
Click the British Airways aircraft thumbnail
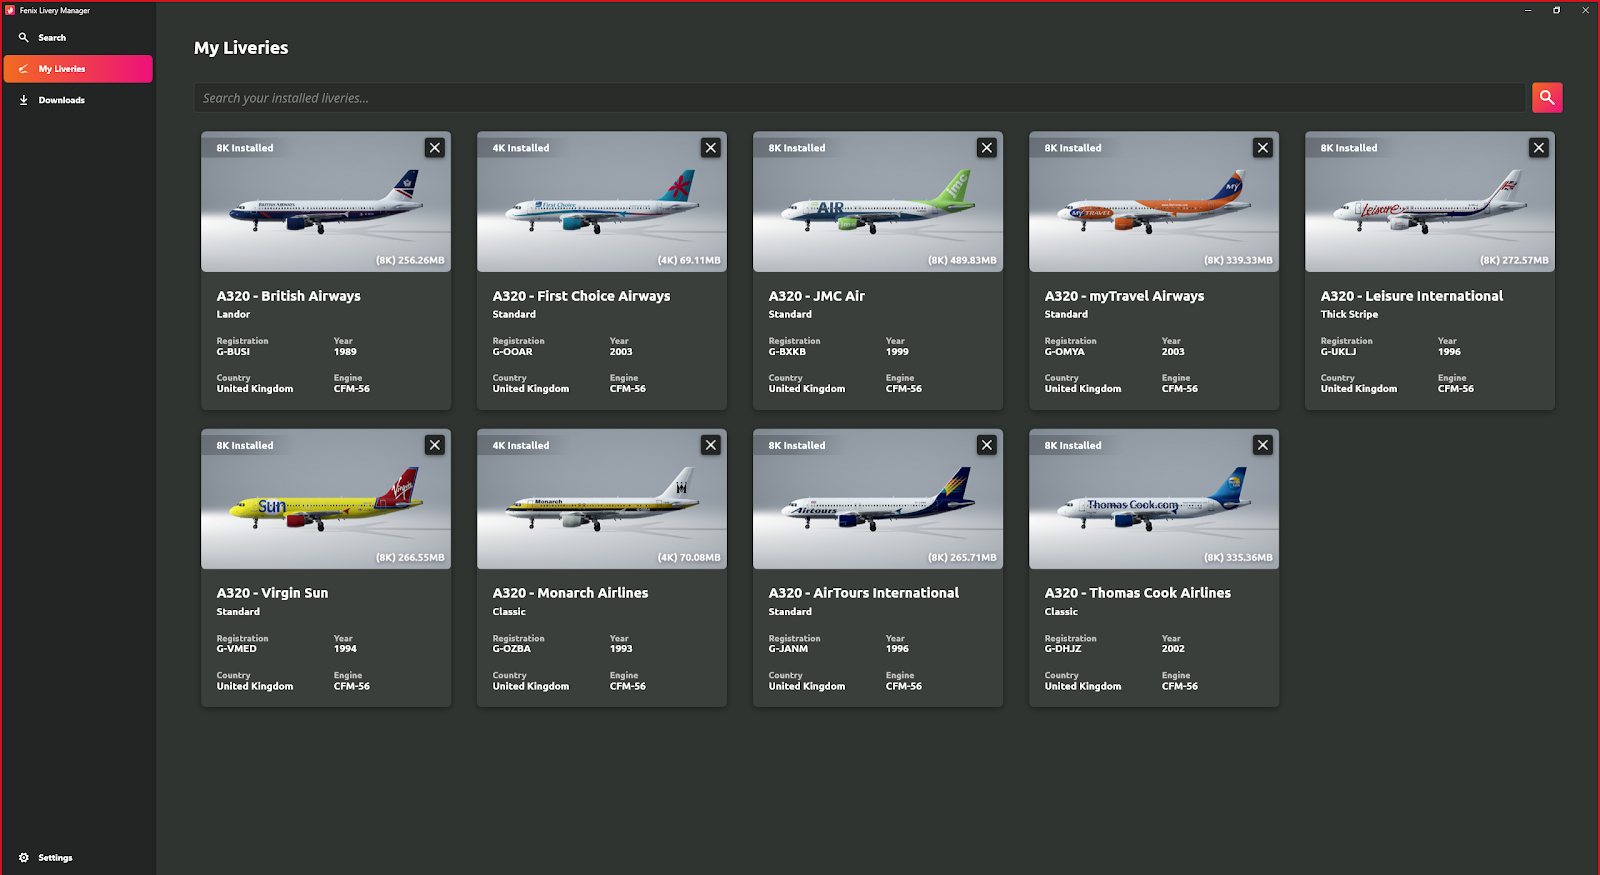pos(326,202)
